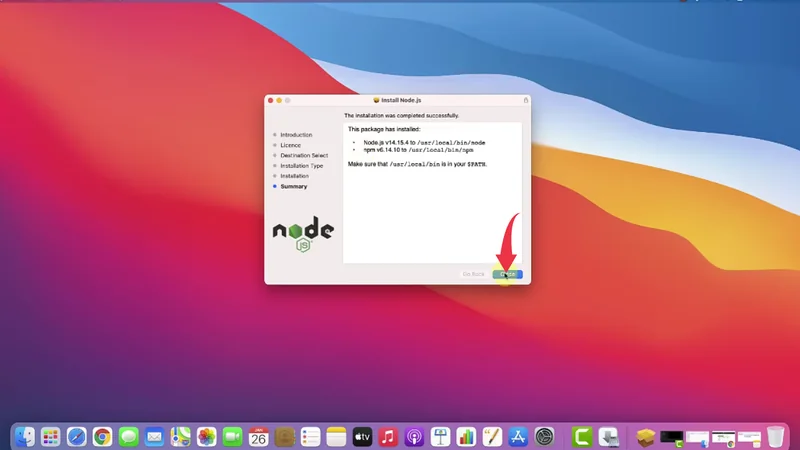Launch Safari from the Dock
Screen dimensions: 800x450
pyautogui.click(x=77, y=436)
